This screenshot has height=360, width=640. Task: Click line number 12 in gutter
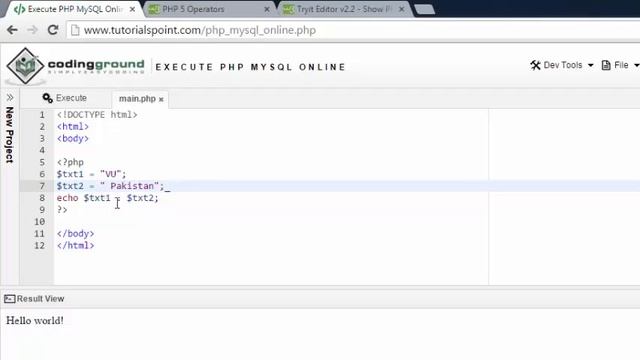(39, 245)
